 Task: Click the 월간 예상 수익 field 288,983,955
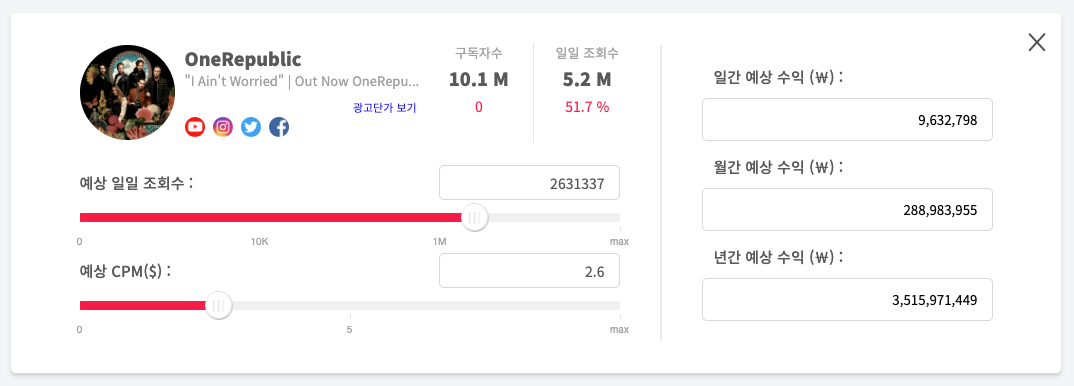pyautogui.click(x=847, y=209)
